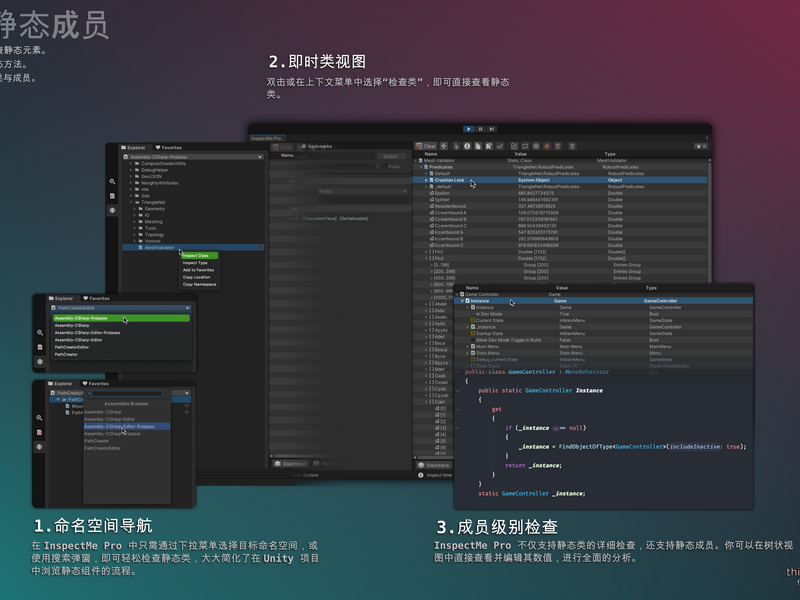Click the red circle icon in the inspector toolbar
This screenshot has height=600, width=800.
546,146
